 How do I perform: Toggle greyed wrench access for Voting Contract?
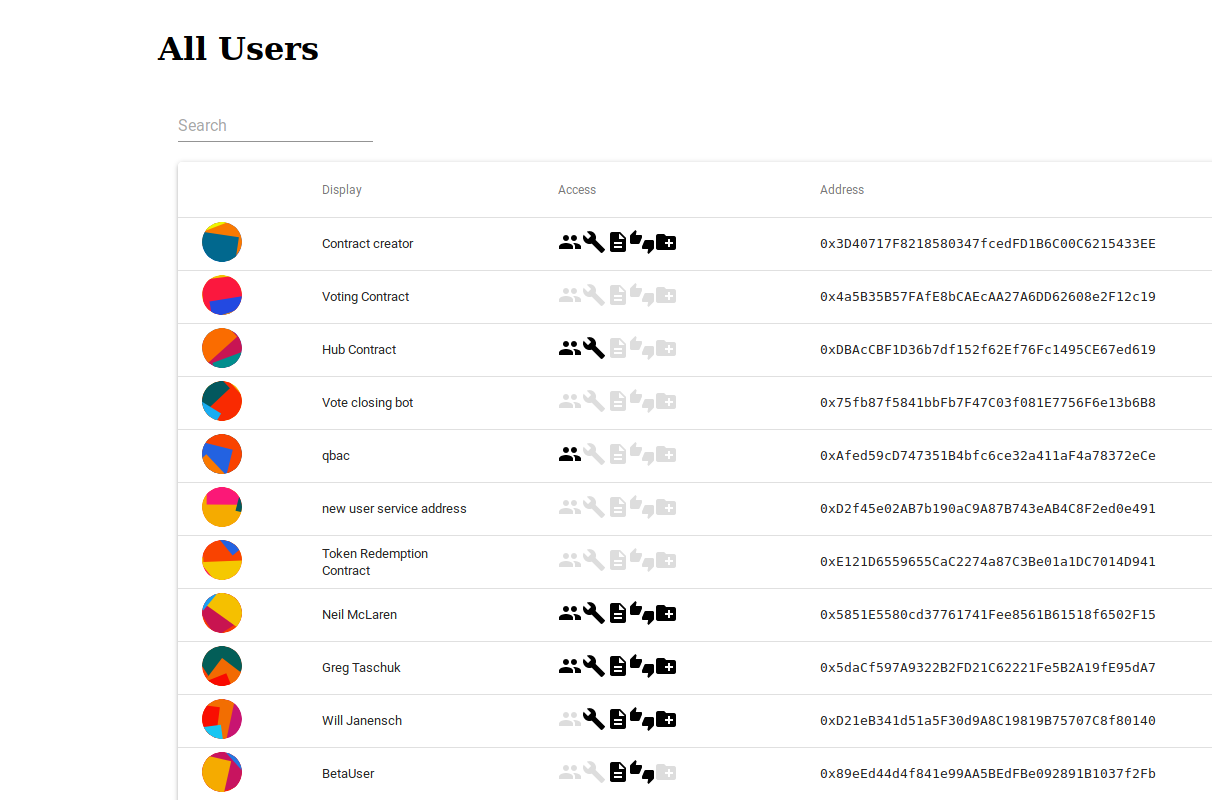click(594, 296)
